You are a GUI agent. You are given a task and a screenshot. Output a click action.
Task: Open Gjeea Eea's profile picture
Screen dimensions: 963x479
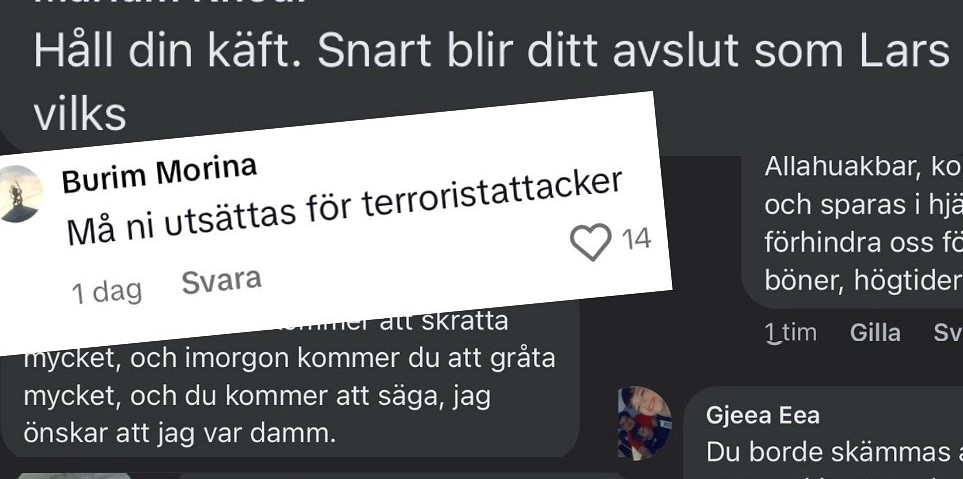[644, 423]
